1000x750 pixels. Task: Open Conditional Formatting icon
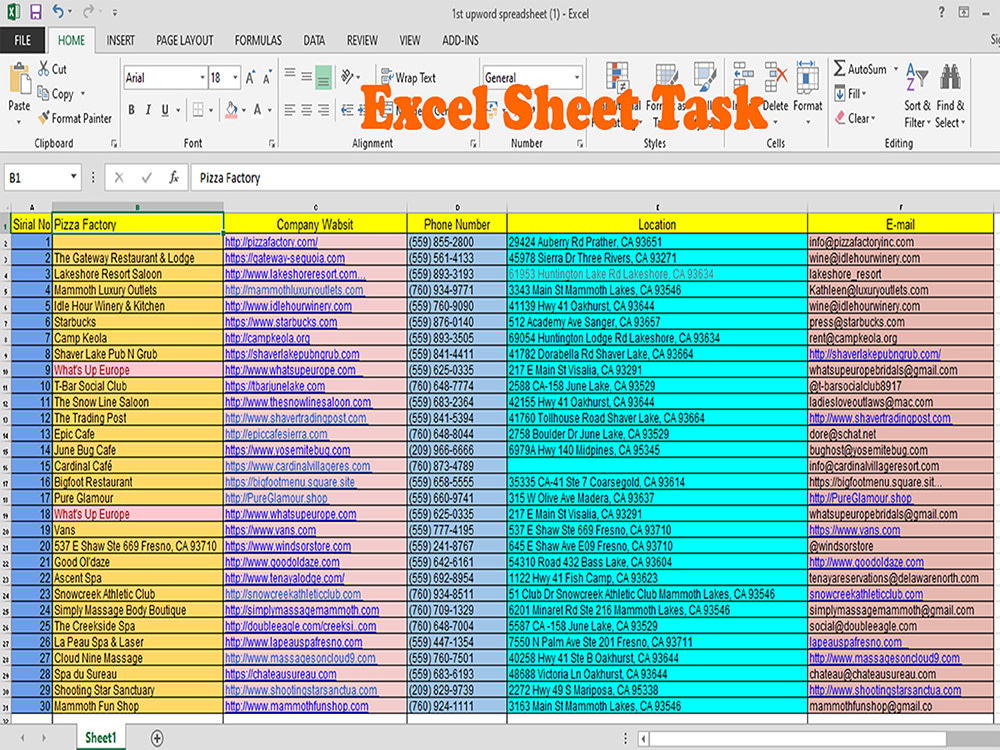click(x=617, y=77)
